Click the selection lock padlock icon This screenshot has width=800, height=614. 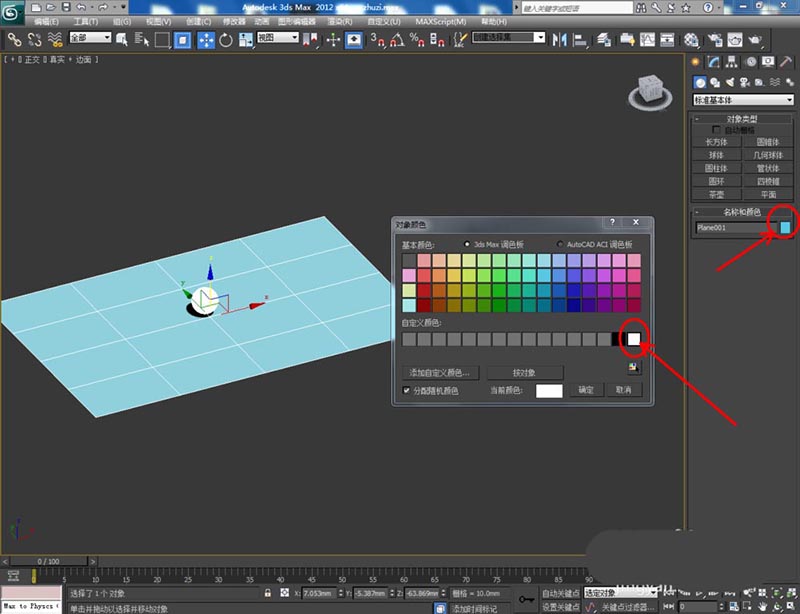coord(268,593)
